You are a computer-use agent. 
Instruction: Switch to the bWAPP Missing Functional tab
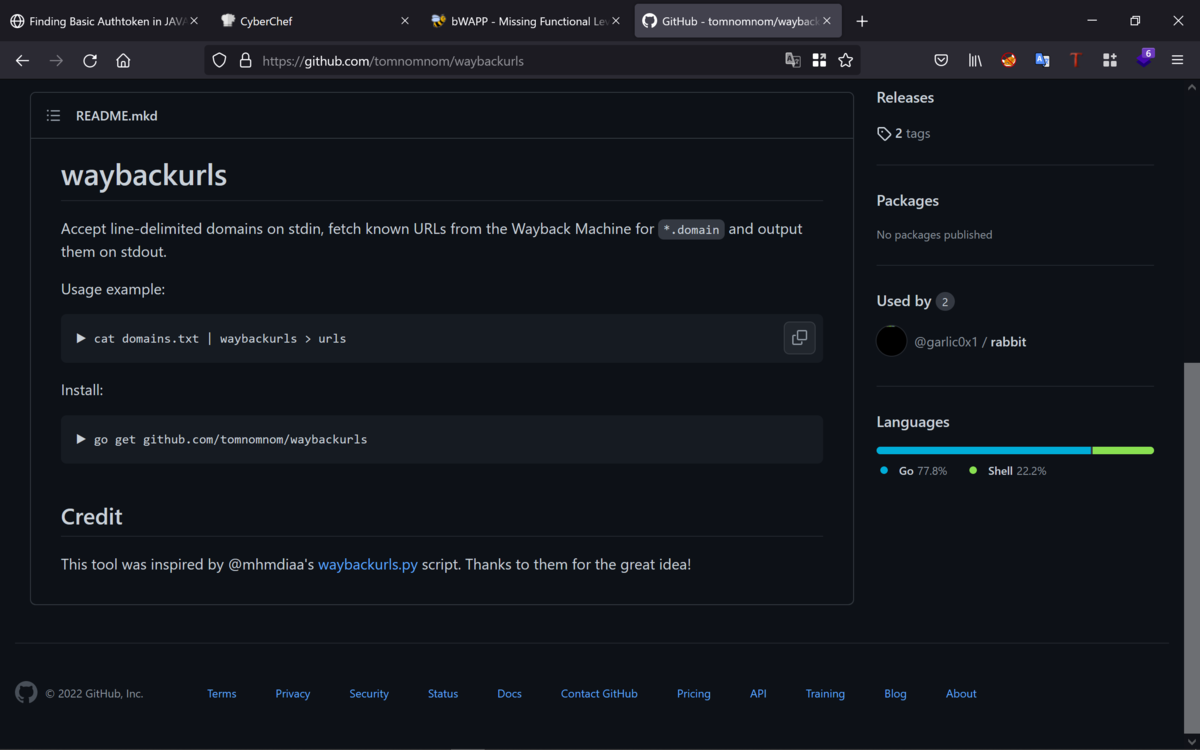[x=526, y=21]
